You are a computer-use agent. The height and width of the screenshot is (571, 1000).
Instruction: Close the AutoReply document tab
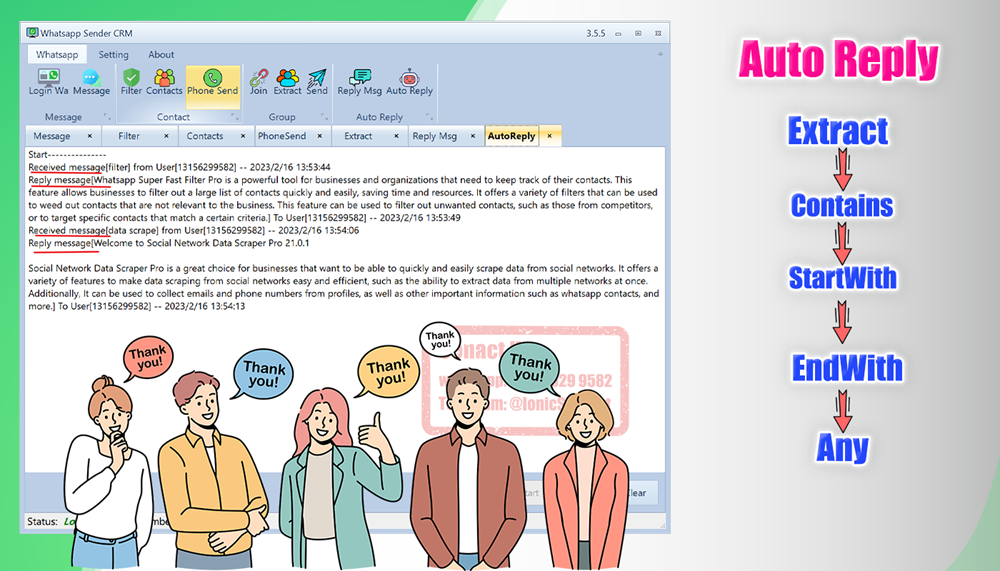point(549,136)
